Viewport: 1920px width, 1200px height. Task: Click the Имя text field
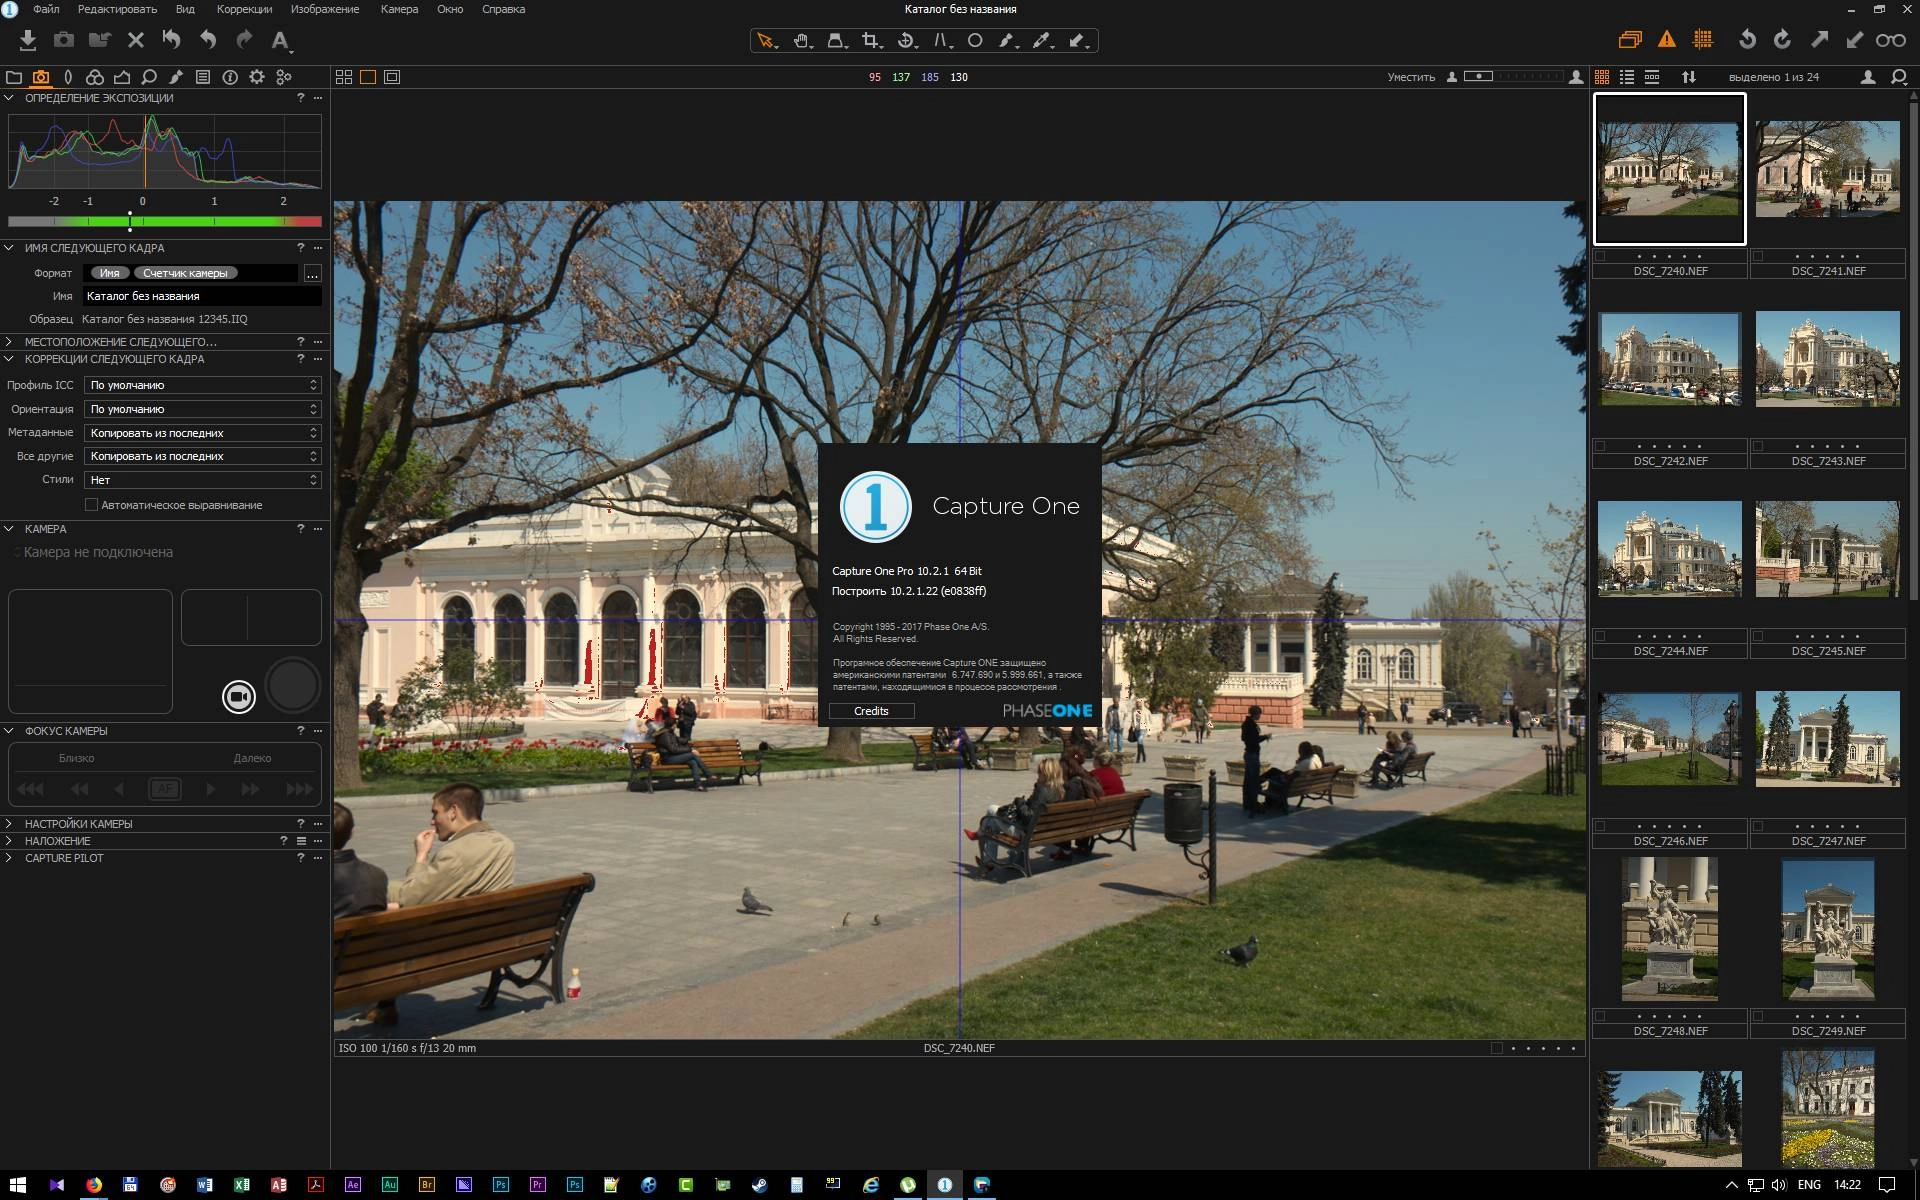203,296
